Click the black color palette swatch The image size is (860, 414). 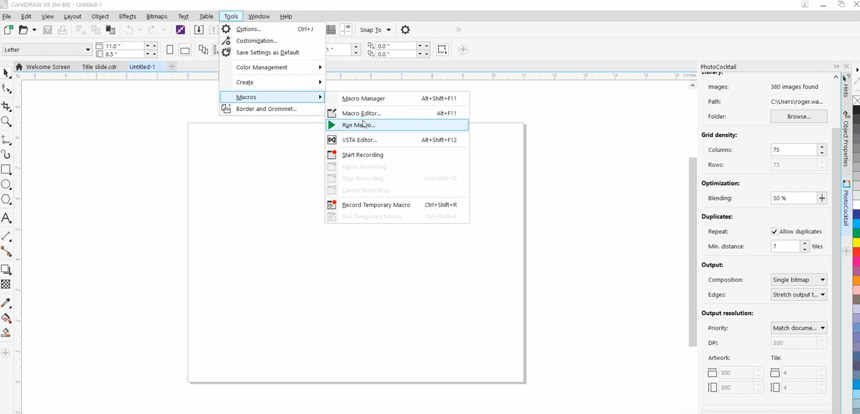856,111
